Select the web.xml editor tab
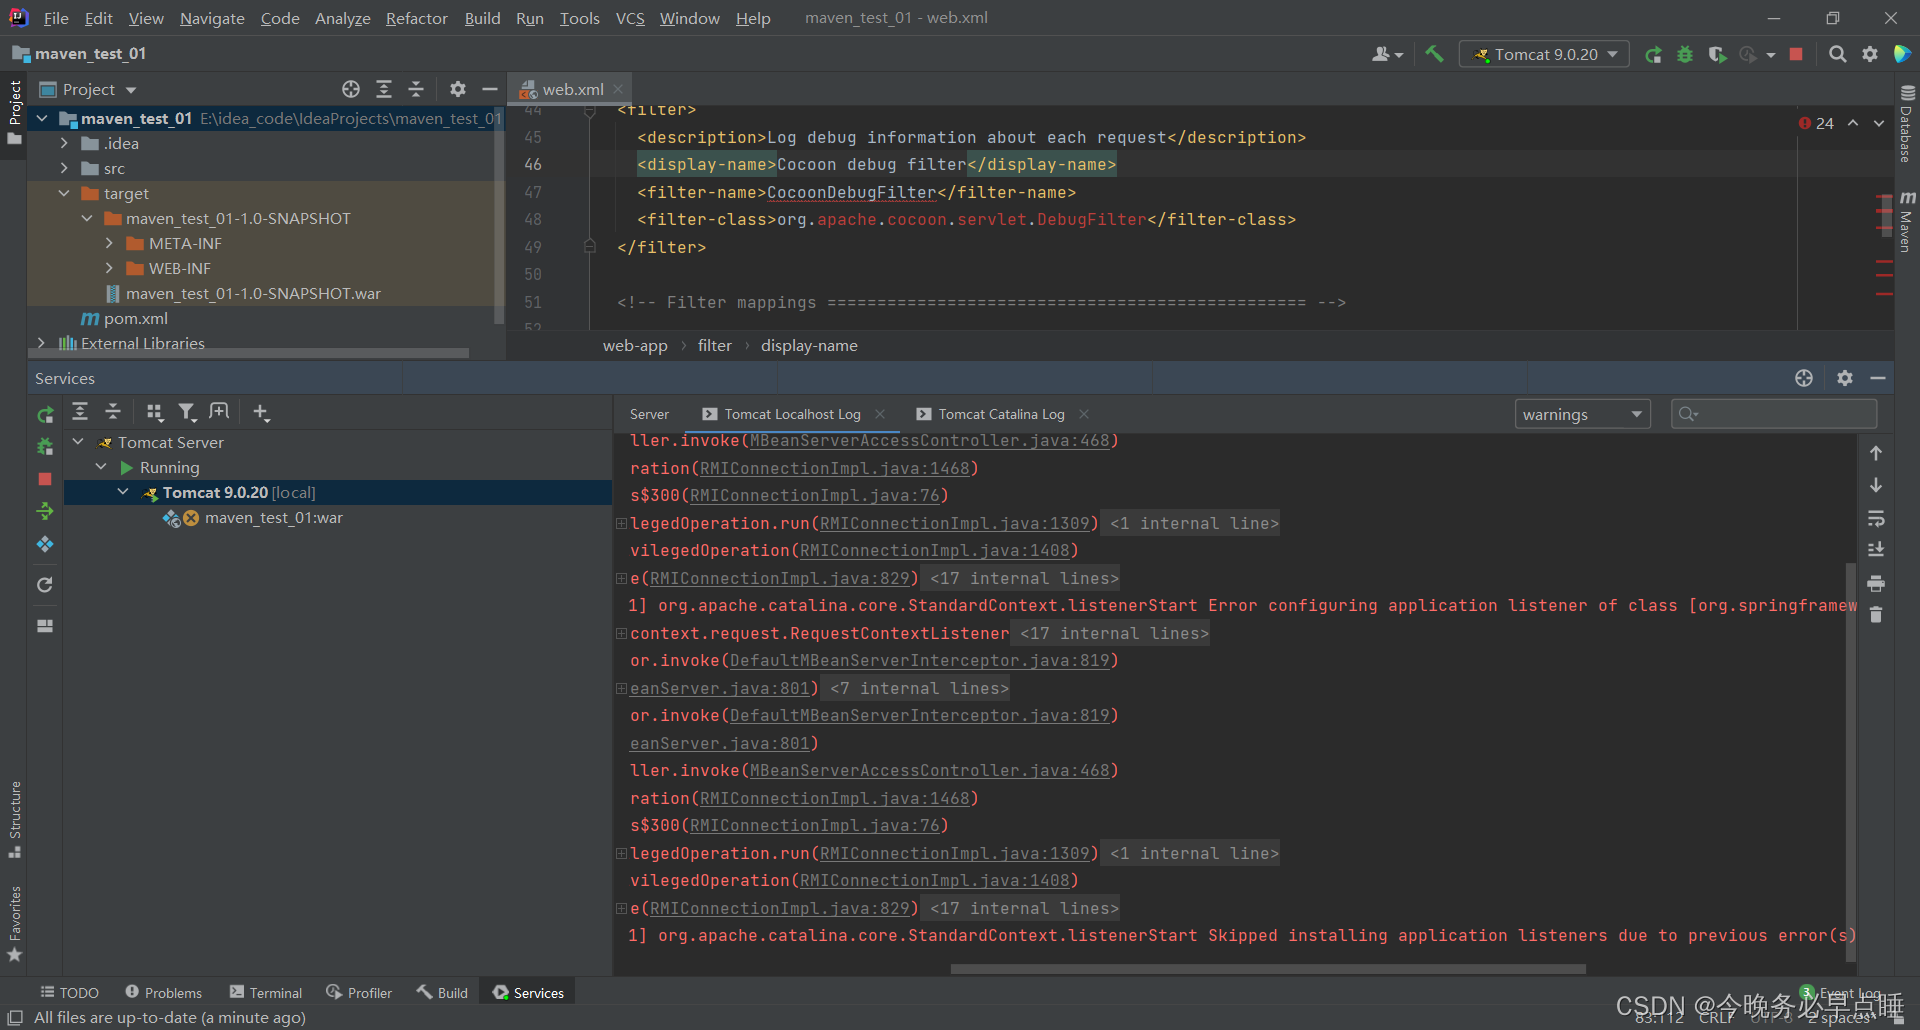 tap(572, 89)
